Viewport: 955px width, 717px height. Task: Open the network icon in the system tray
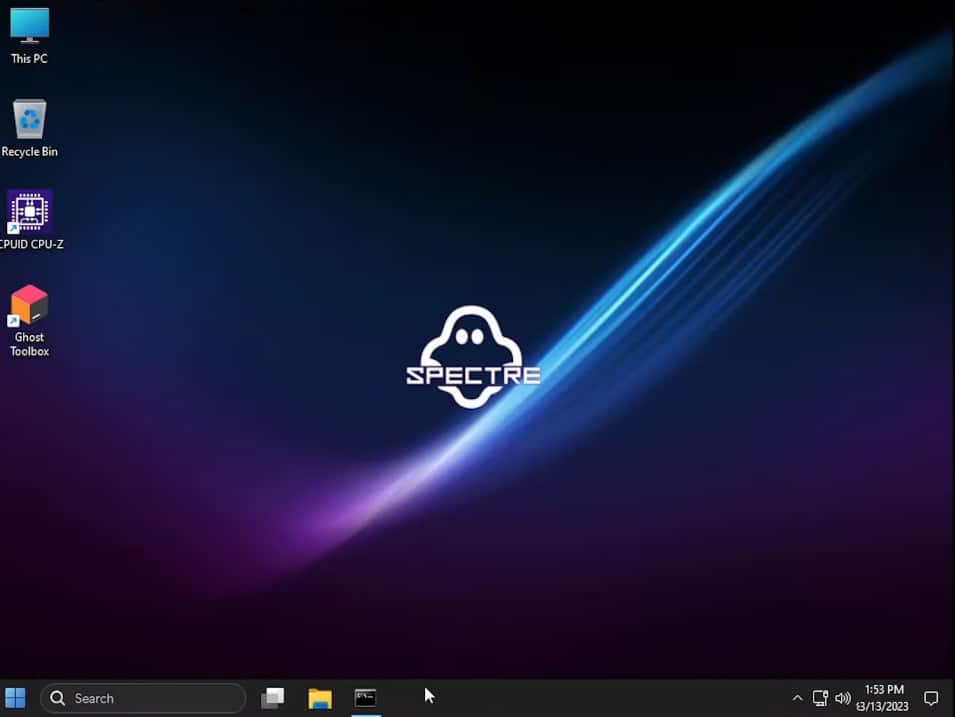(x=820, y=697)
